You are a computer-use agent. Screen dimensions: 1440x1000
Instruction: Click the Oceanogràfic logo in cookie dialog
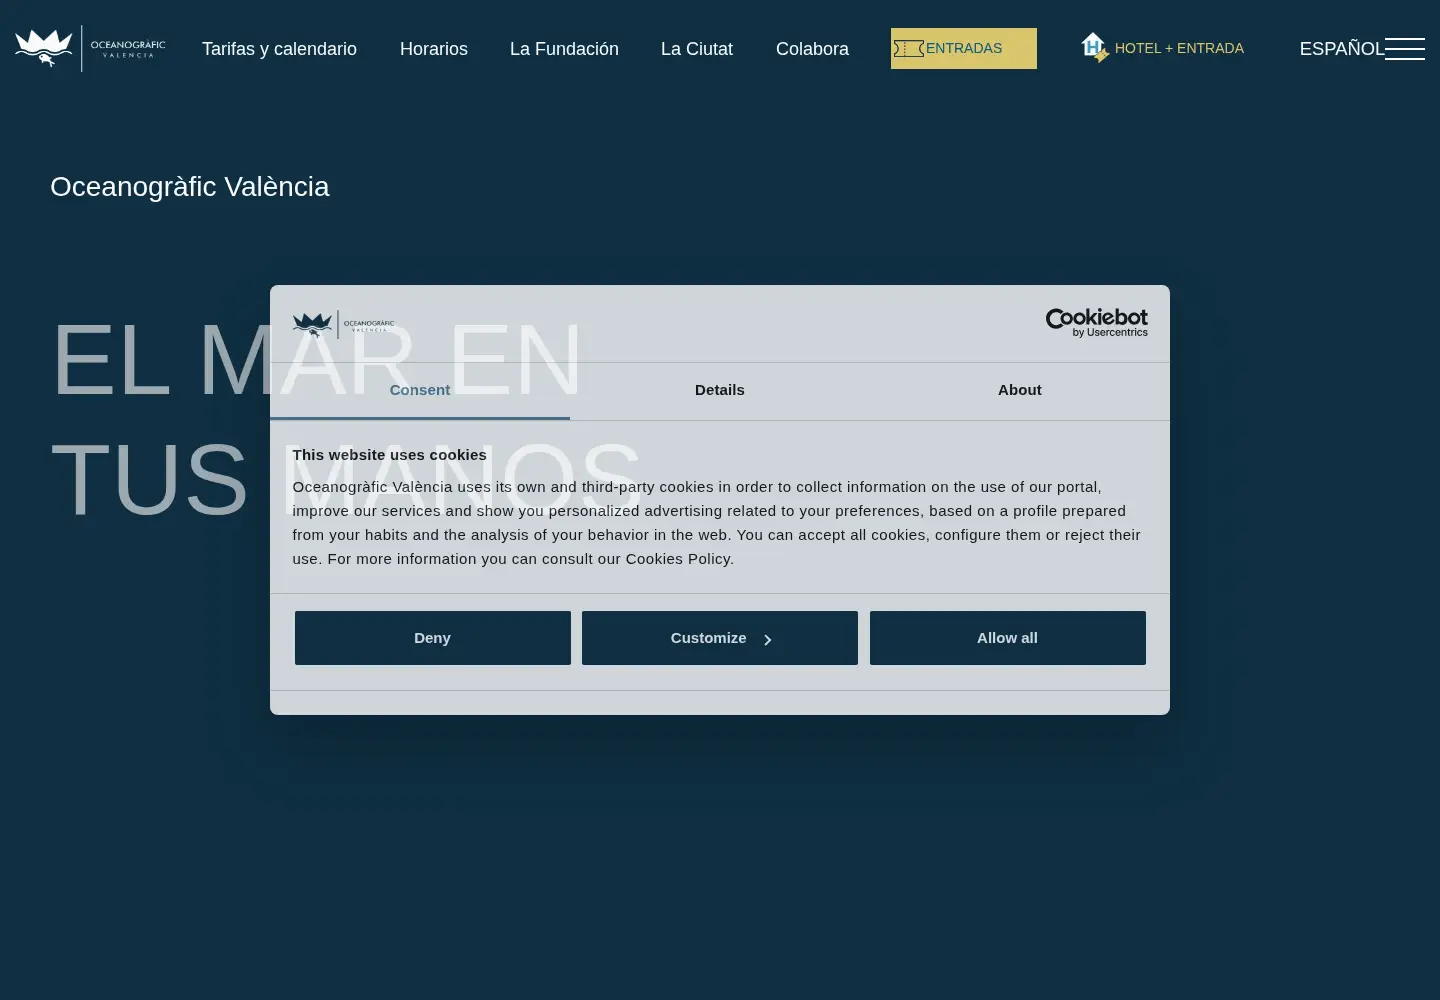click(343, 323)
